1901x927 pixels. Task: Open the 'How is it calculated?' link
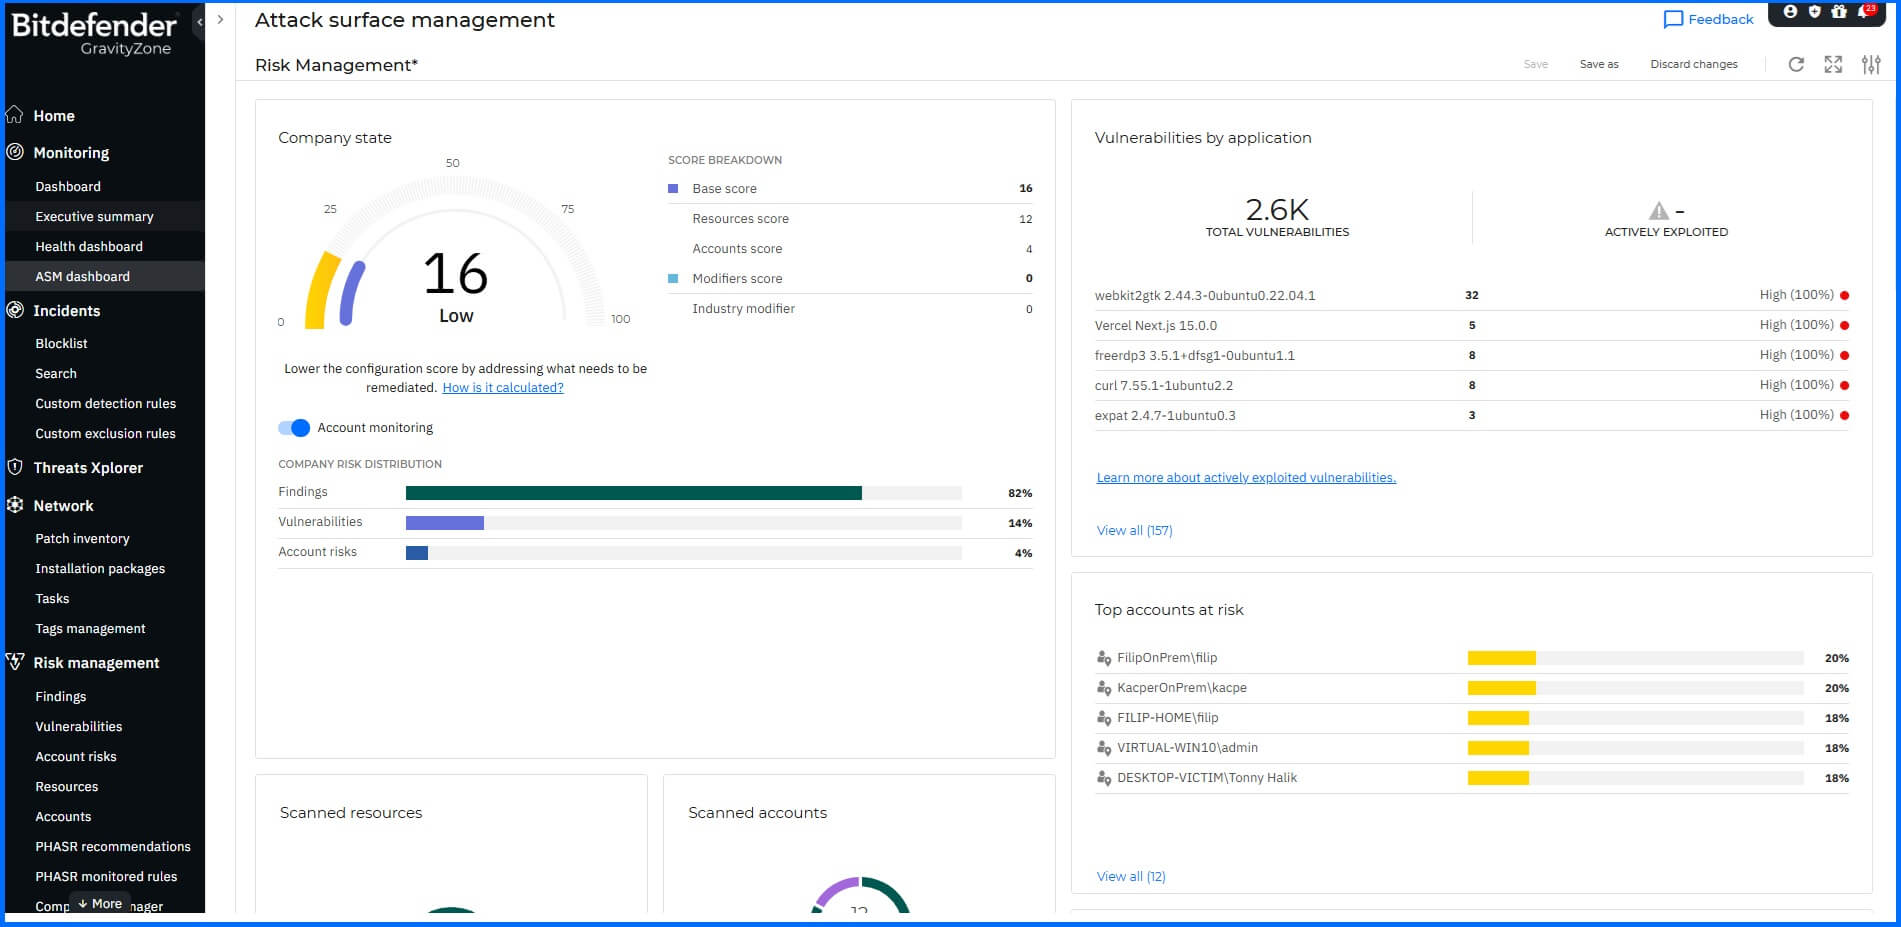[503, 388]
